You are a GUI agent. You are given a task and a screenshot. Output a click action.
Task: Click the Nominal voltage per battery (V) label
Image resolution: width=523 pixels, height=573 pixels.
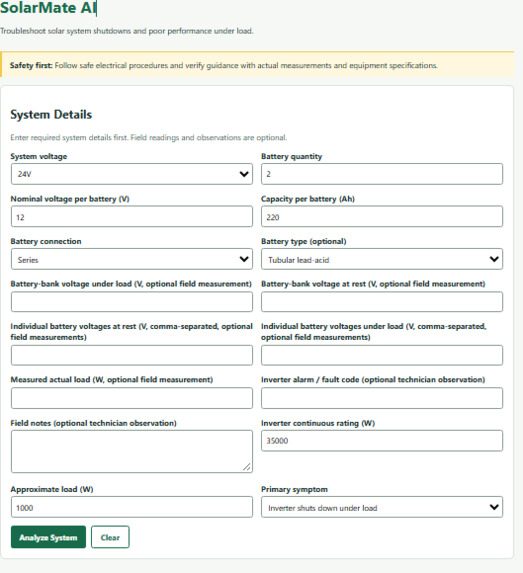click(70, 199)
